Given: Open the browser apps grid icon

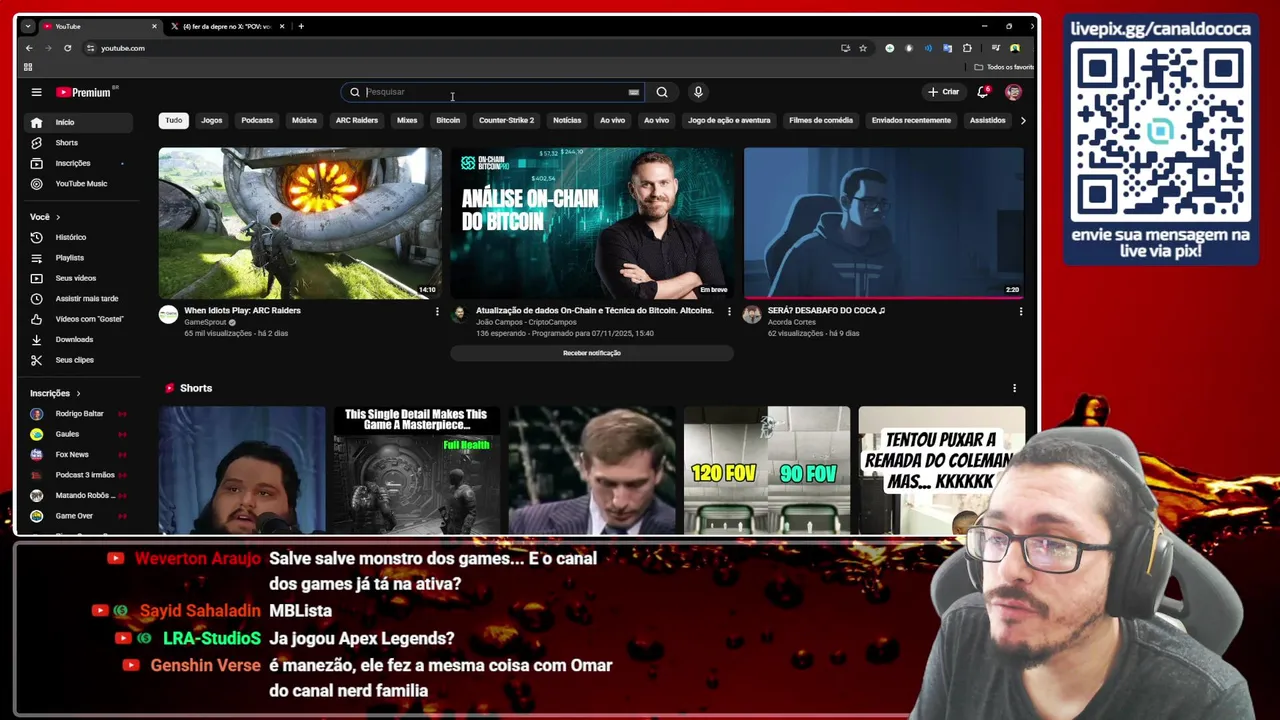Looking at the screenshot, I should point(28,67).
